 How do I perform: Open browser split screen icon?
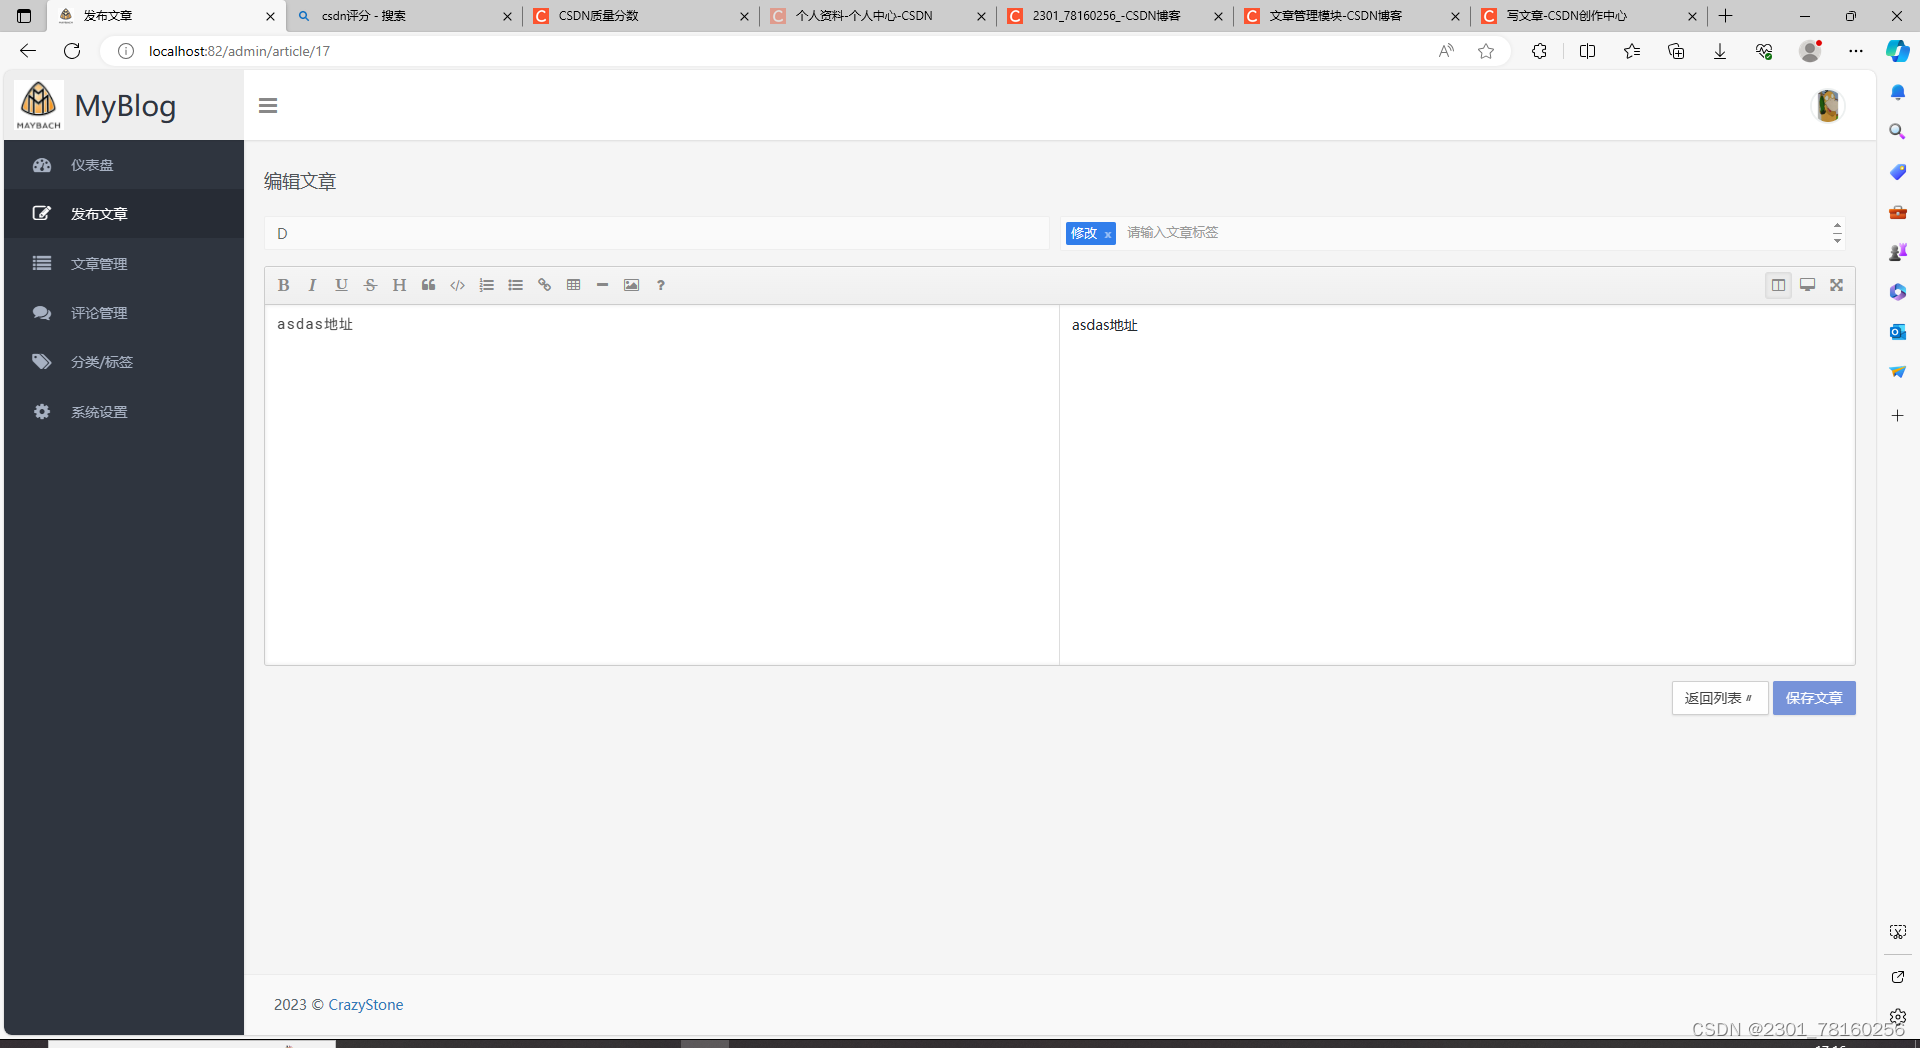pyautogui.click(x=1587, y=51)
